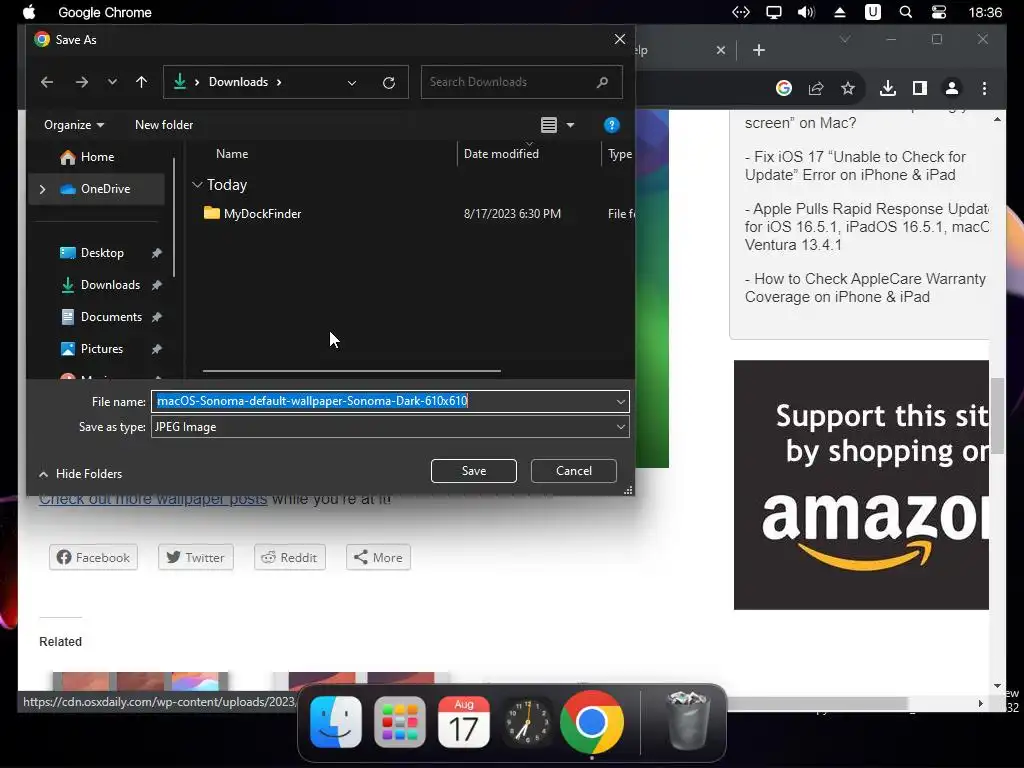Sort by Name column header
This screenshot has width=1024, height=768.
click(x=232, y=154)
